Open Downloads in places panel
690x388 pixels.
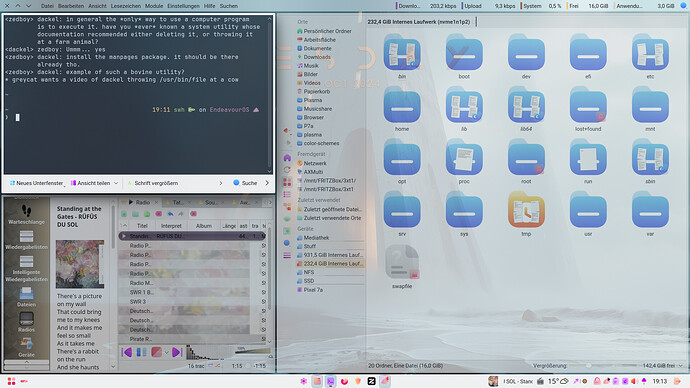click(314, 57)
